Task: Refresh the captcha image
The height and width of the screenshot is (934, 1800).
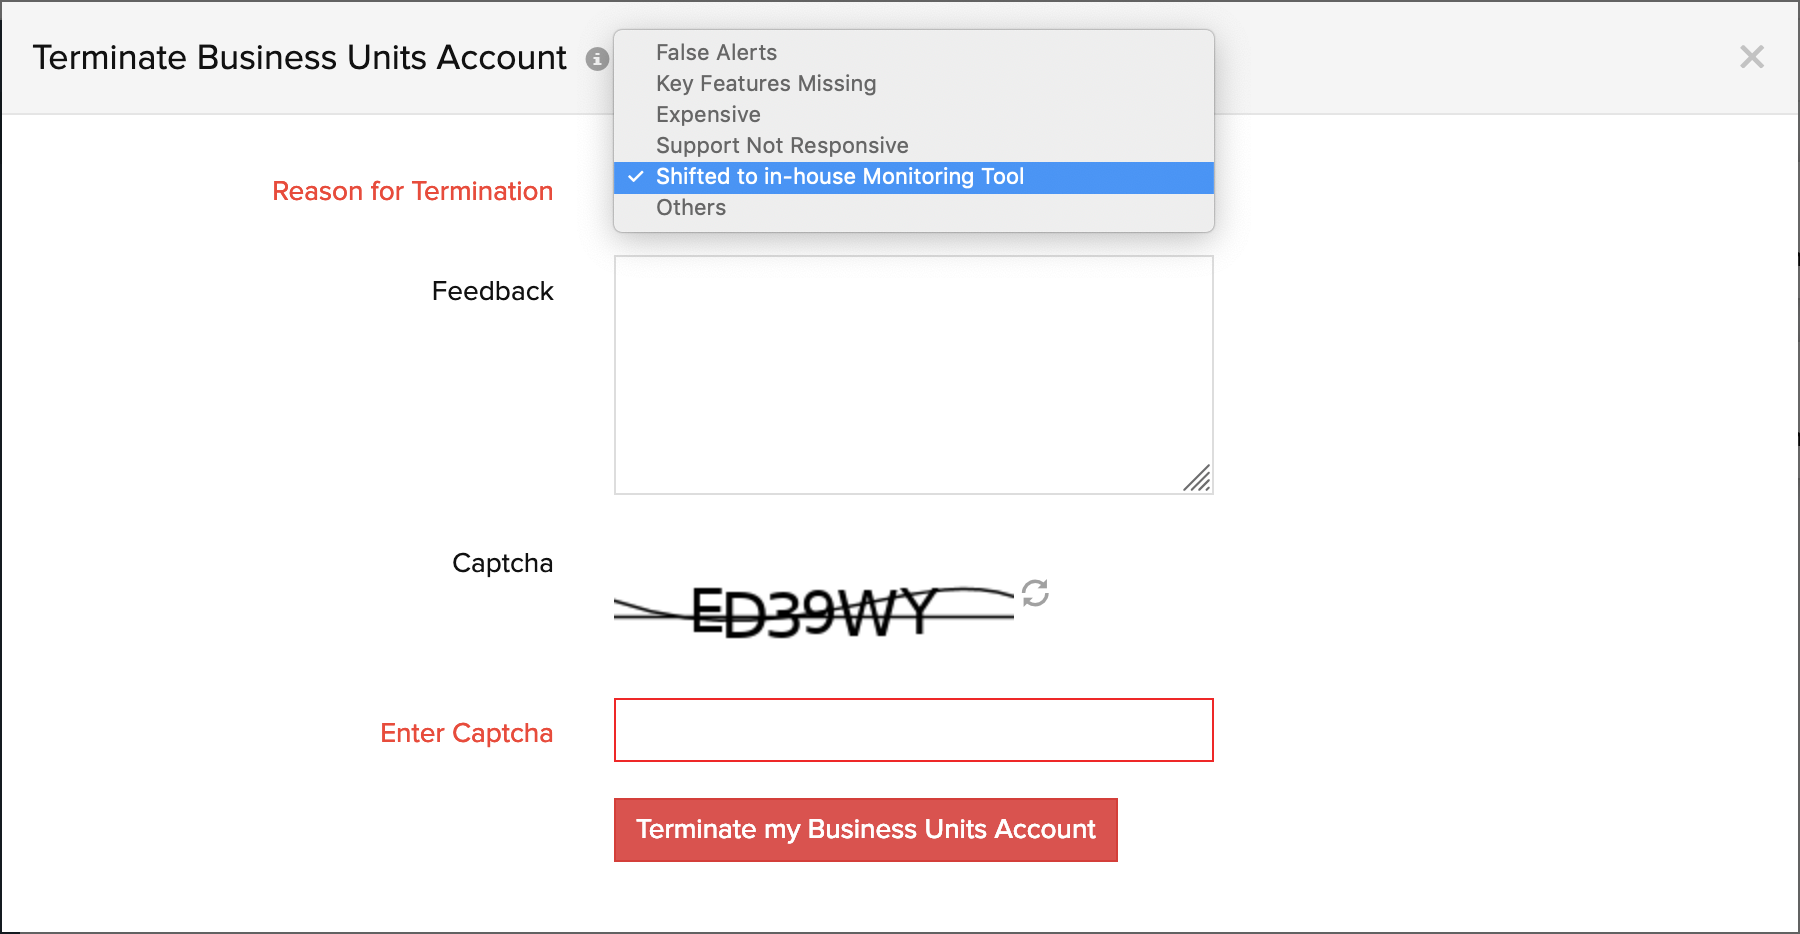Action: 1035,593
